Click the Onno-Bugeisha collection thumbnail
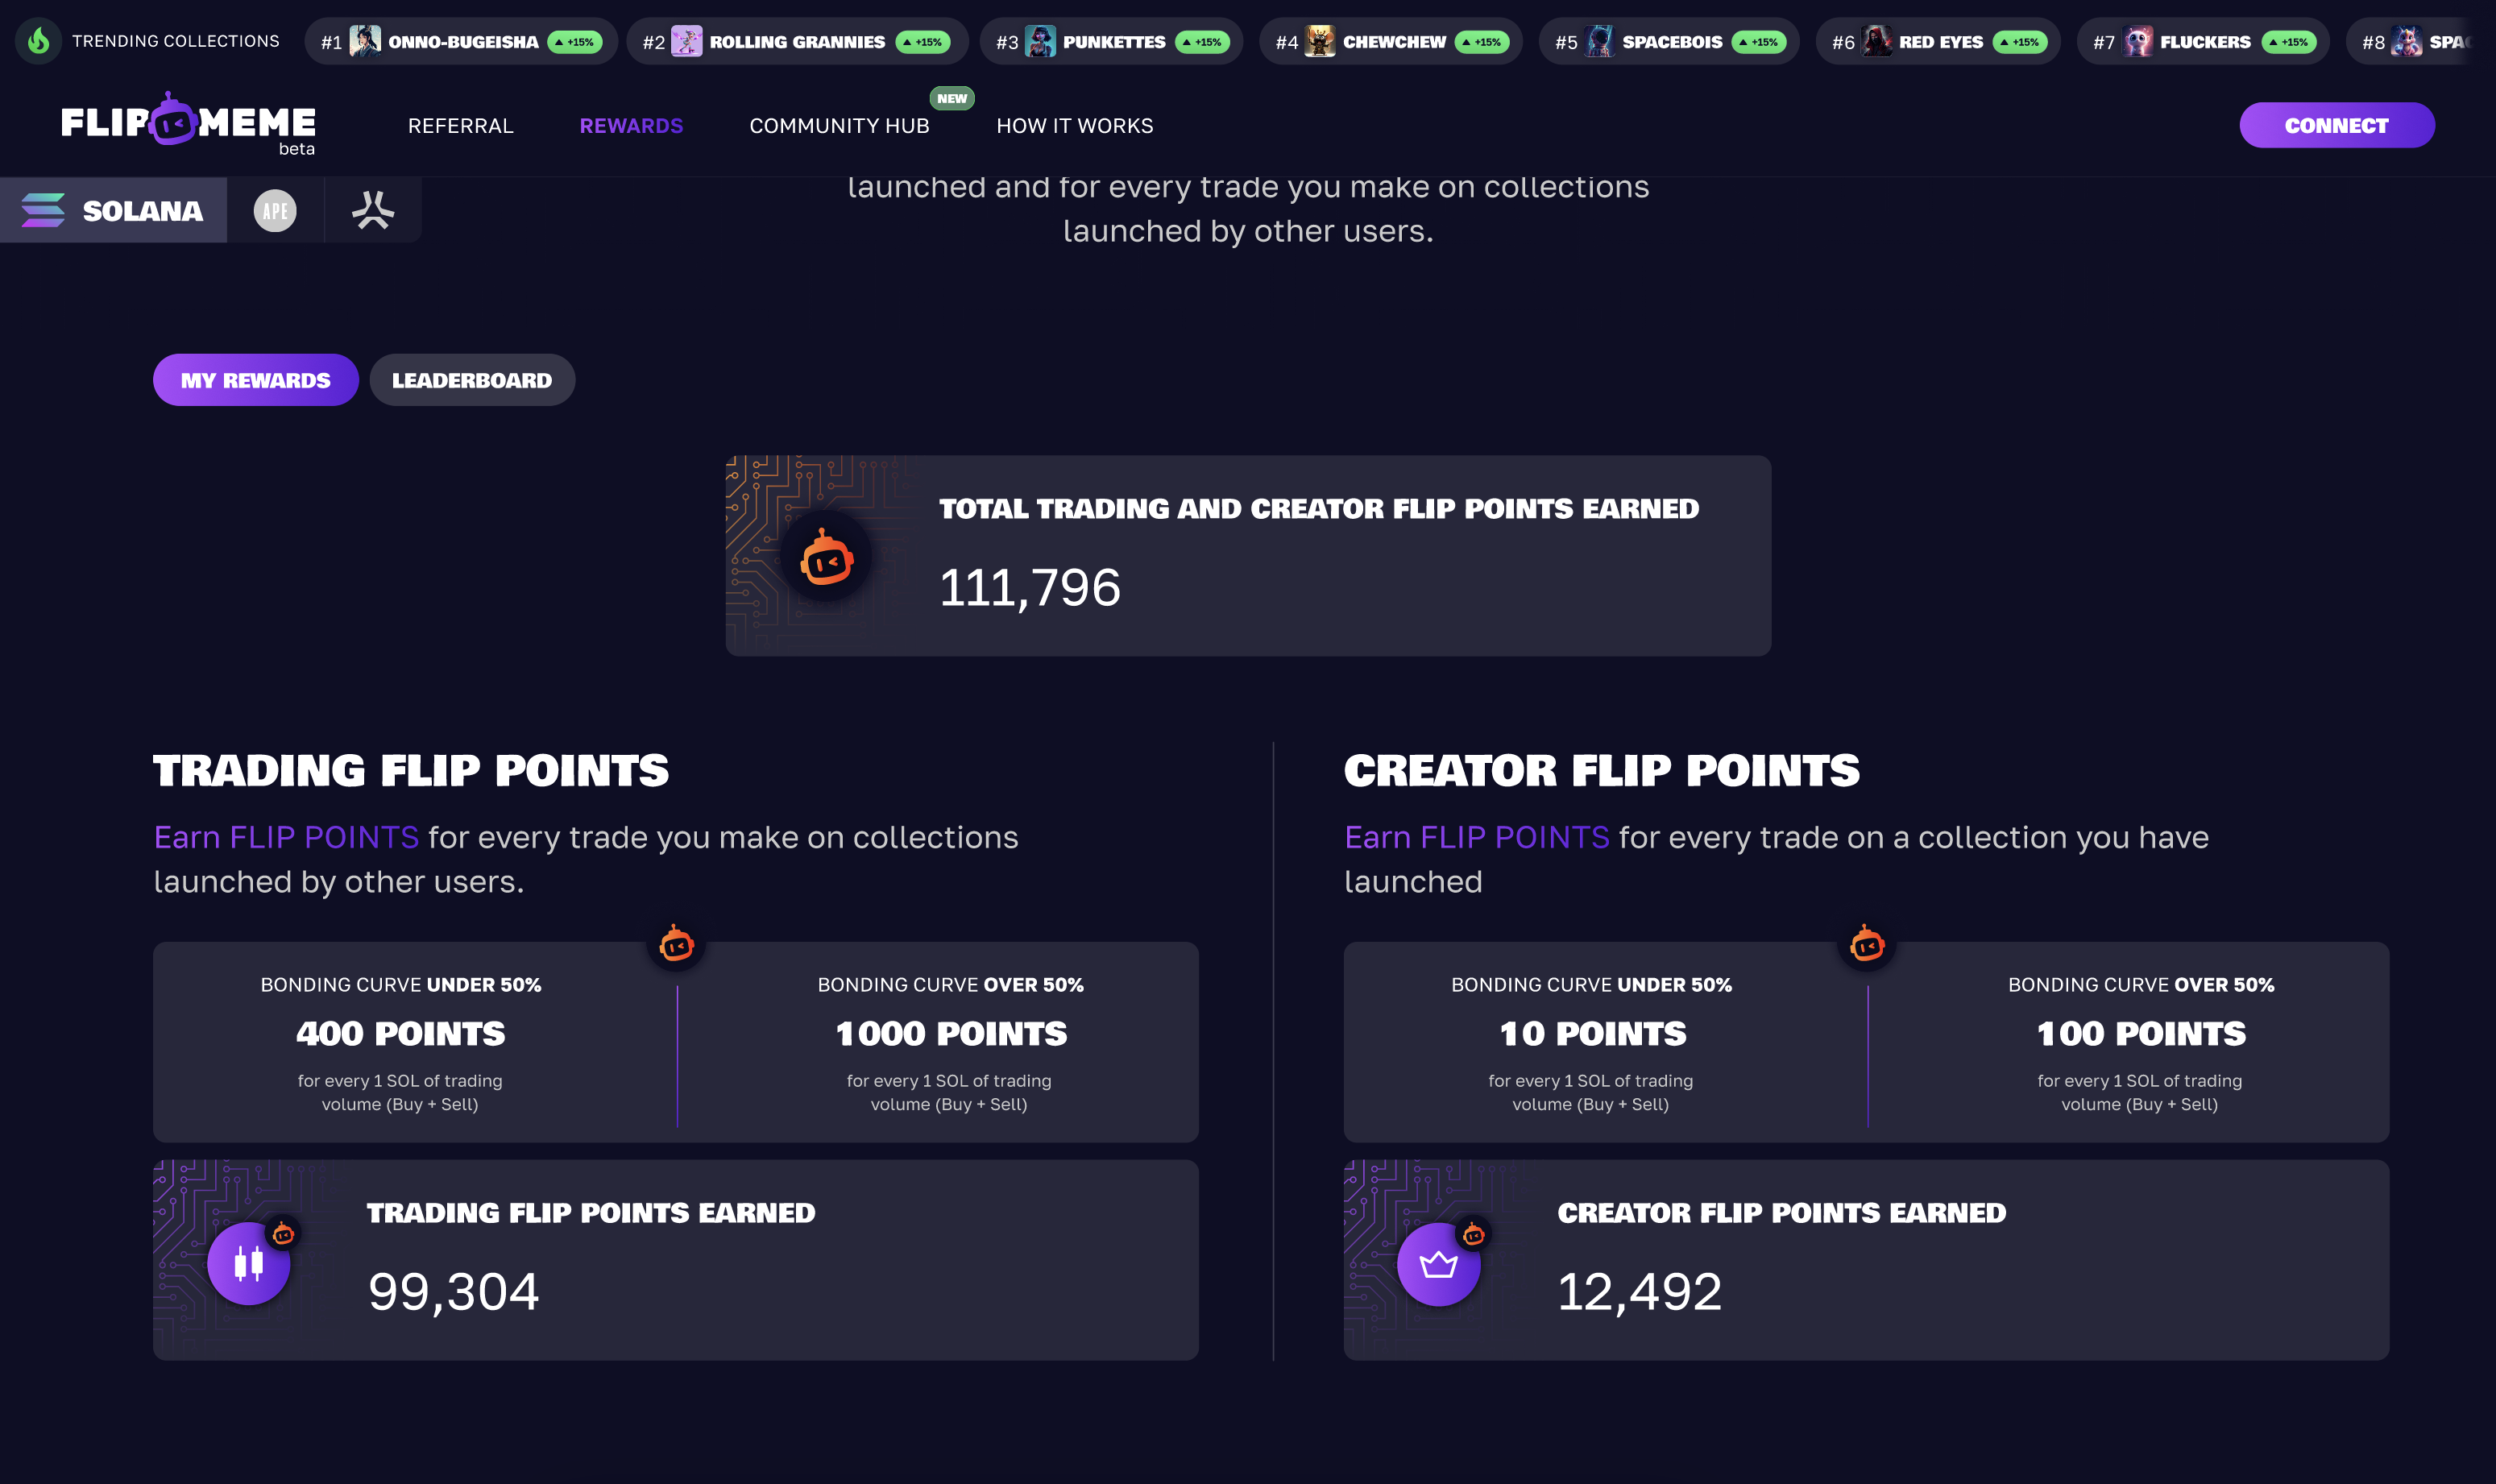 pos(365,42)
